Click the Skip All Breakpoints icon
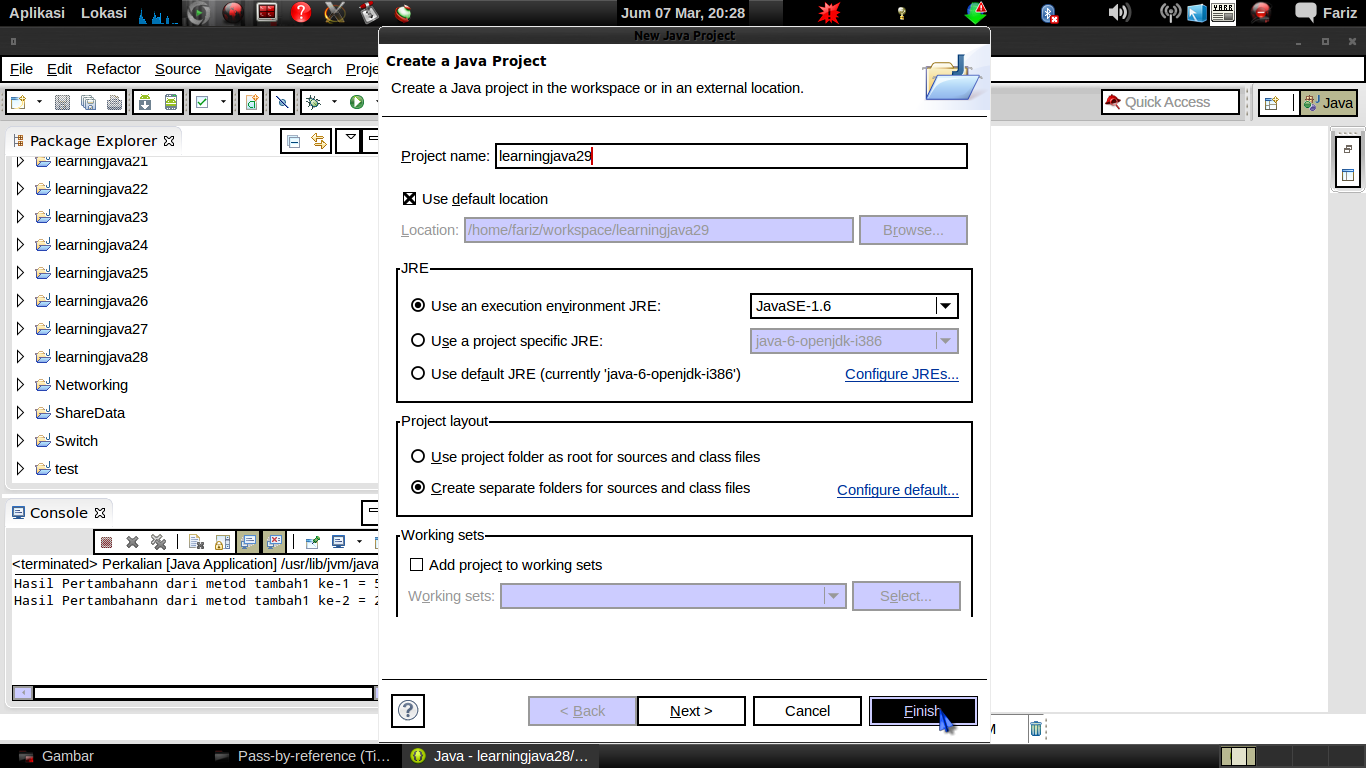1366x768 pixels. [283, 102]
